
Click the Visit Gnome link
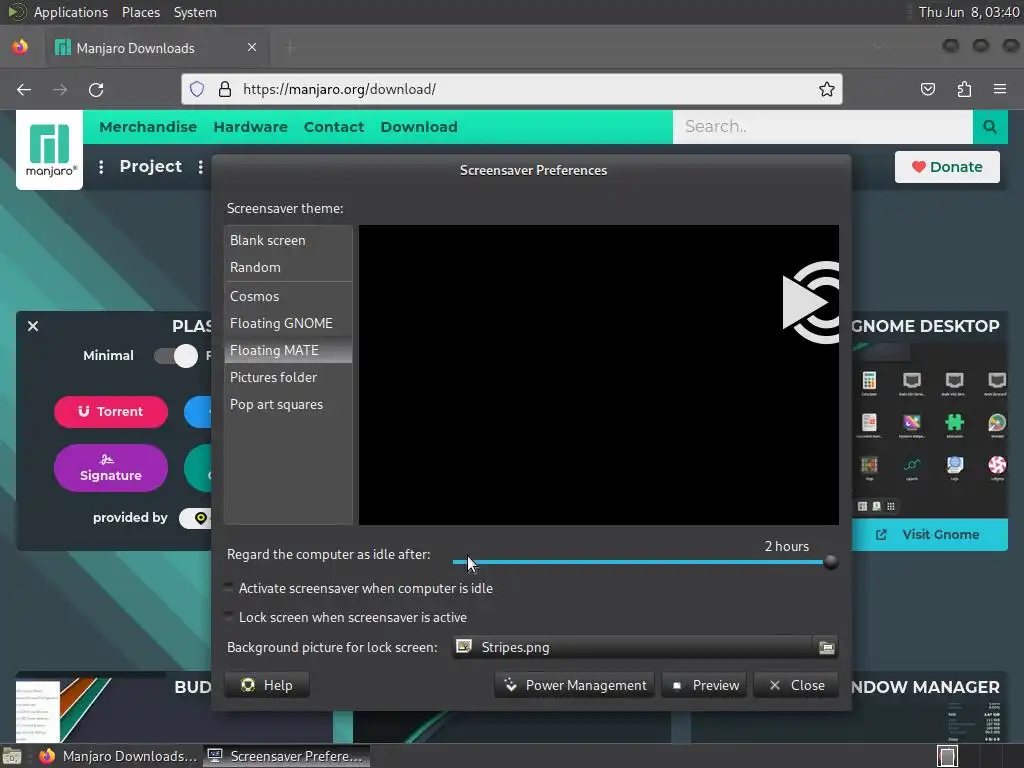pos(929,534)
